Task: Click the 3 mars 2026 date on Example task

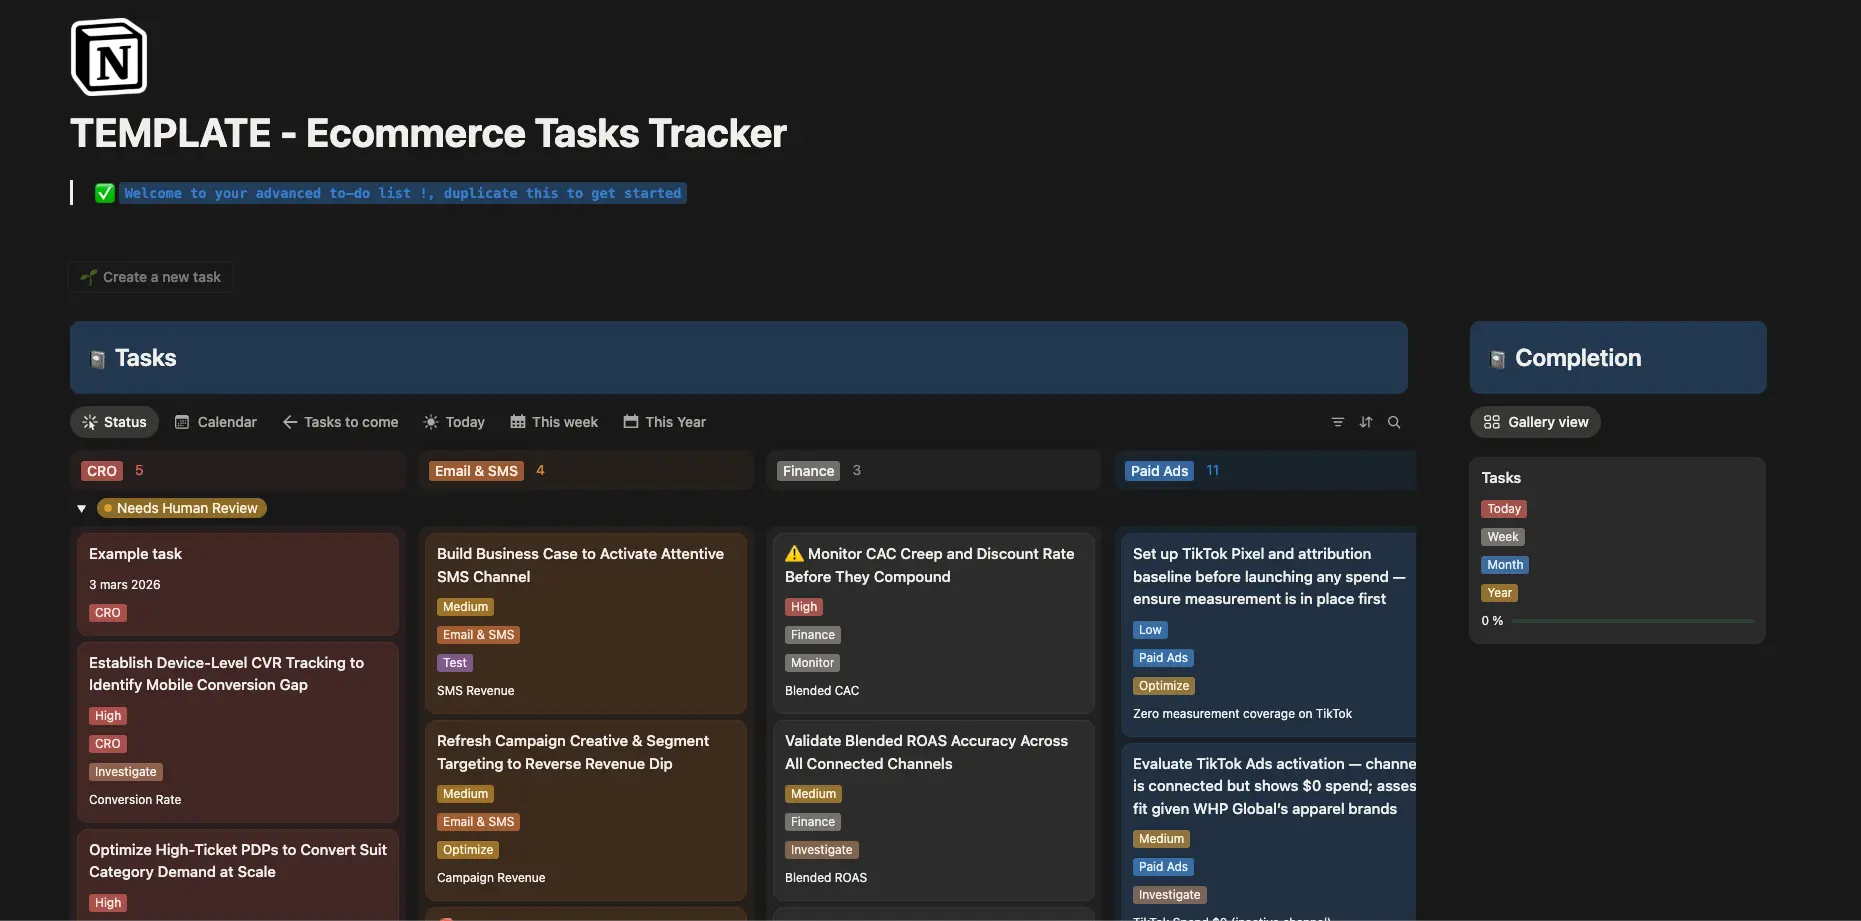Action: 125,585
